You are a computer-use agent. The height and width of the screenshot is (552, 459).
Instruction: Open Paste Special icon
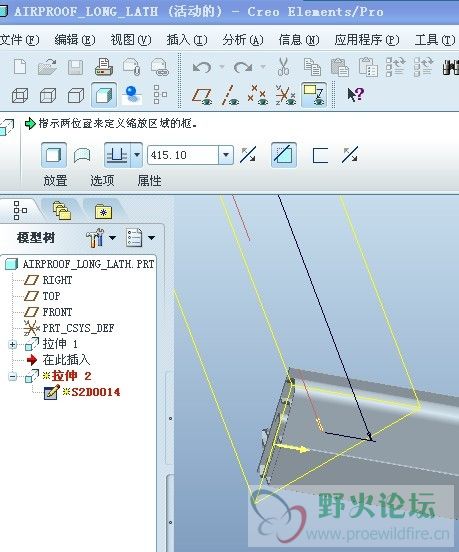pyautogui.click(x=368, y=67)
